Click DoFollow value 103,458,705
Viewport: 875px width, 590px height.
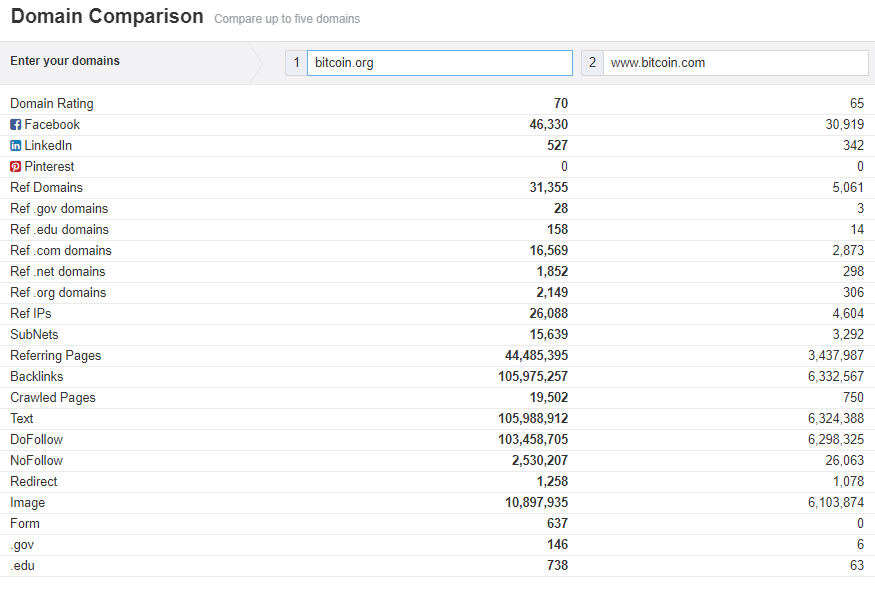(x=533, y=440)
